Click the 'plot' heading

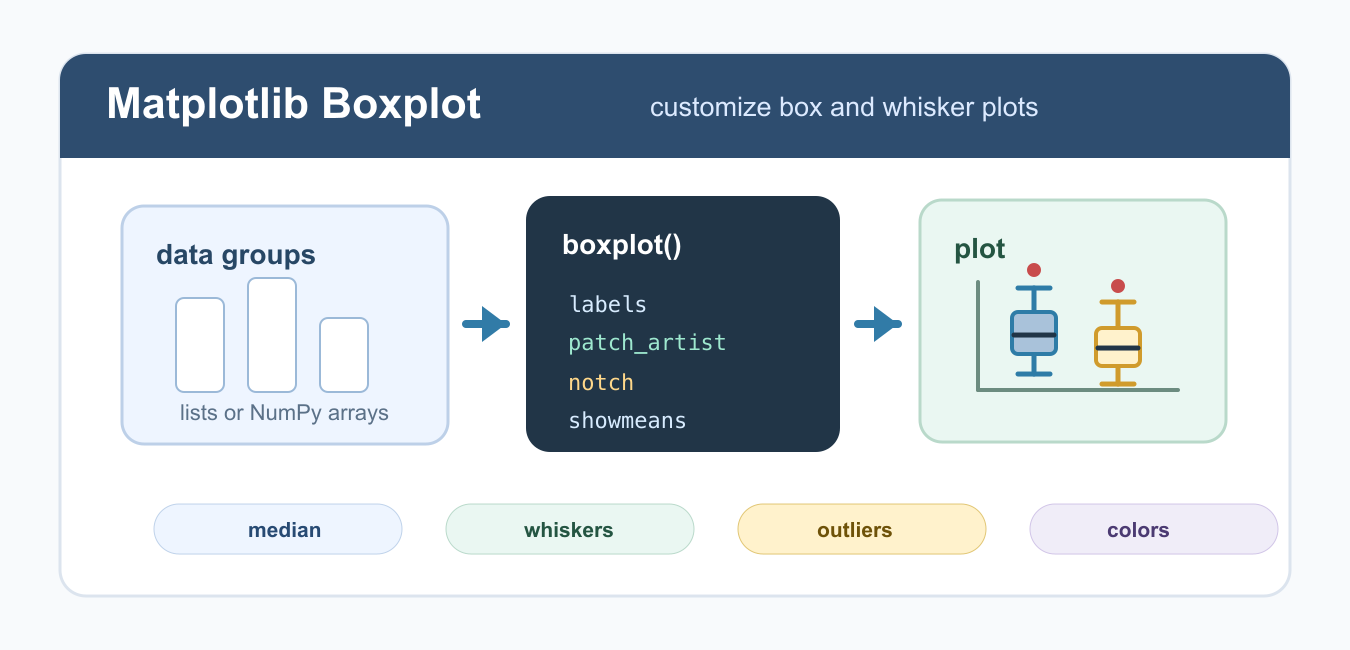980,249
